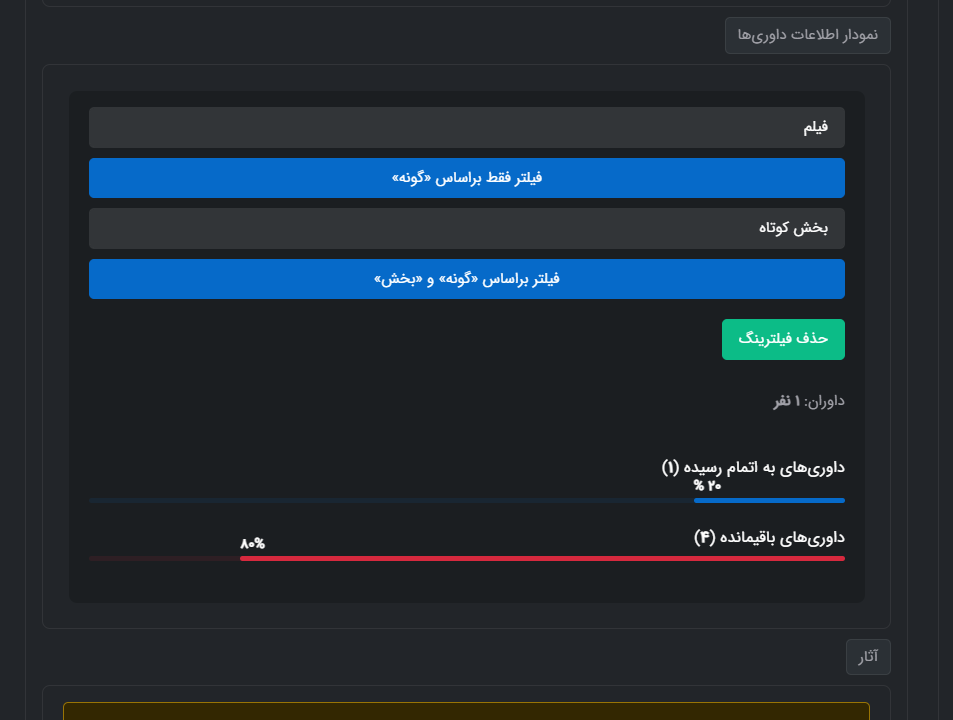Click the «داوران: ۱ نفر» judges count
953x720 pixels.
(x=808, y=401)
